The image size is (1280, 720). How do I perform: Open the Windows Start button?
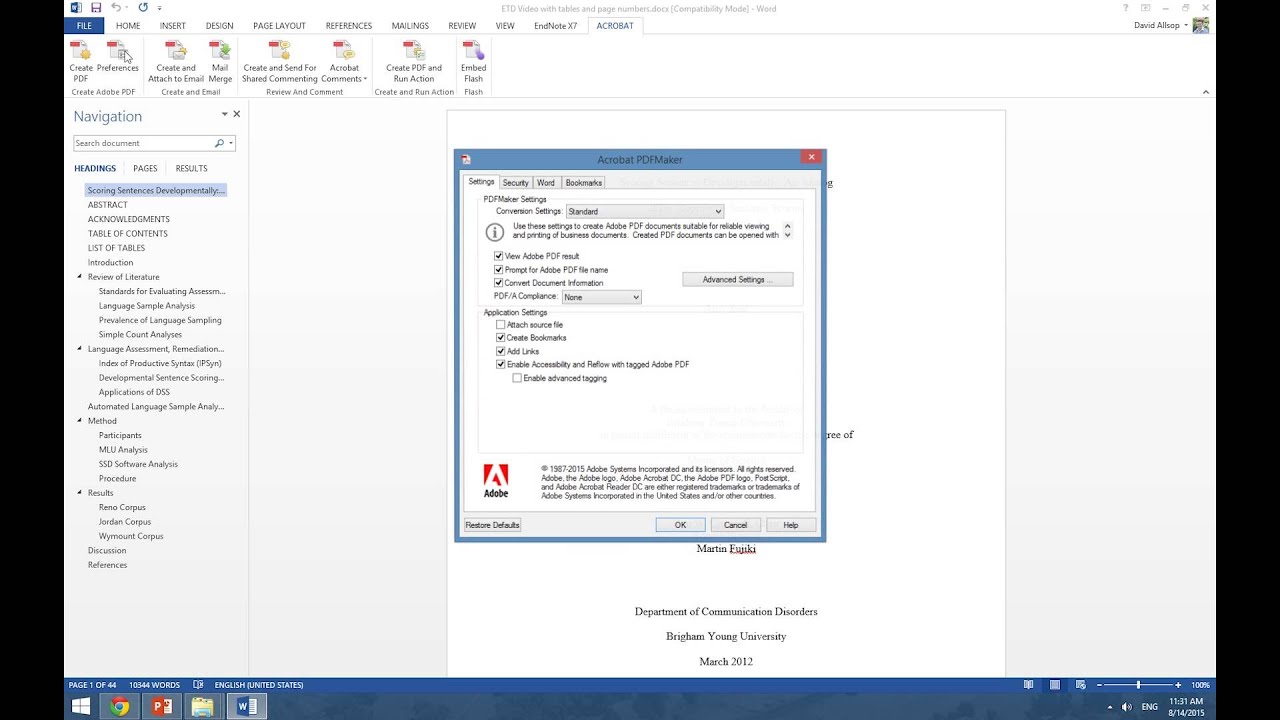(80, 707)
